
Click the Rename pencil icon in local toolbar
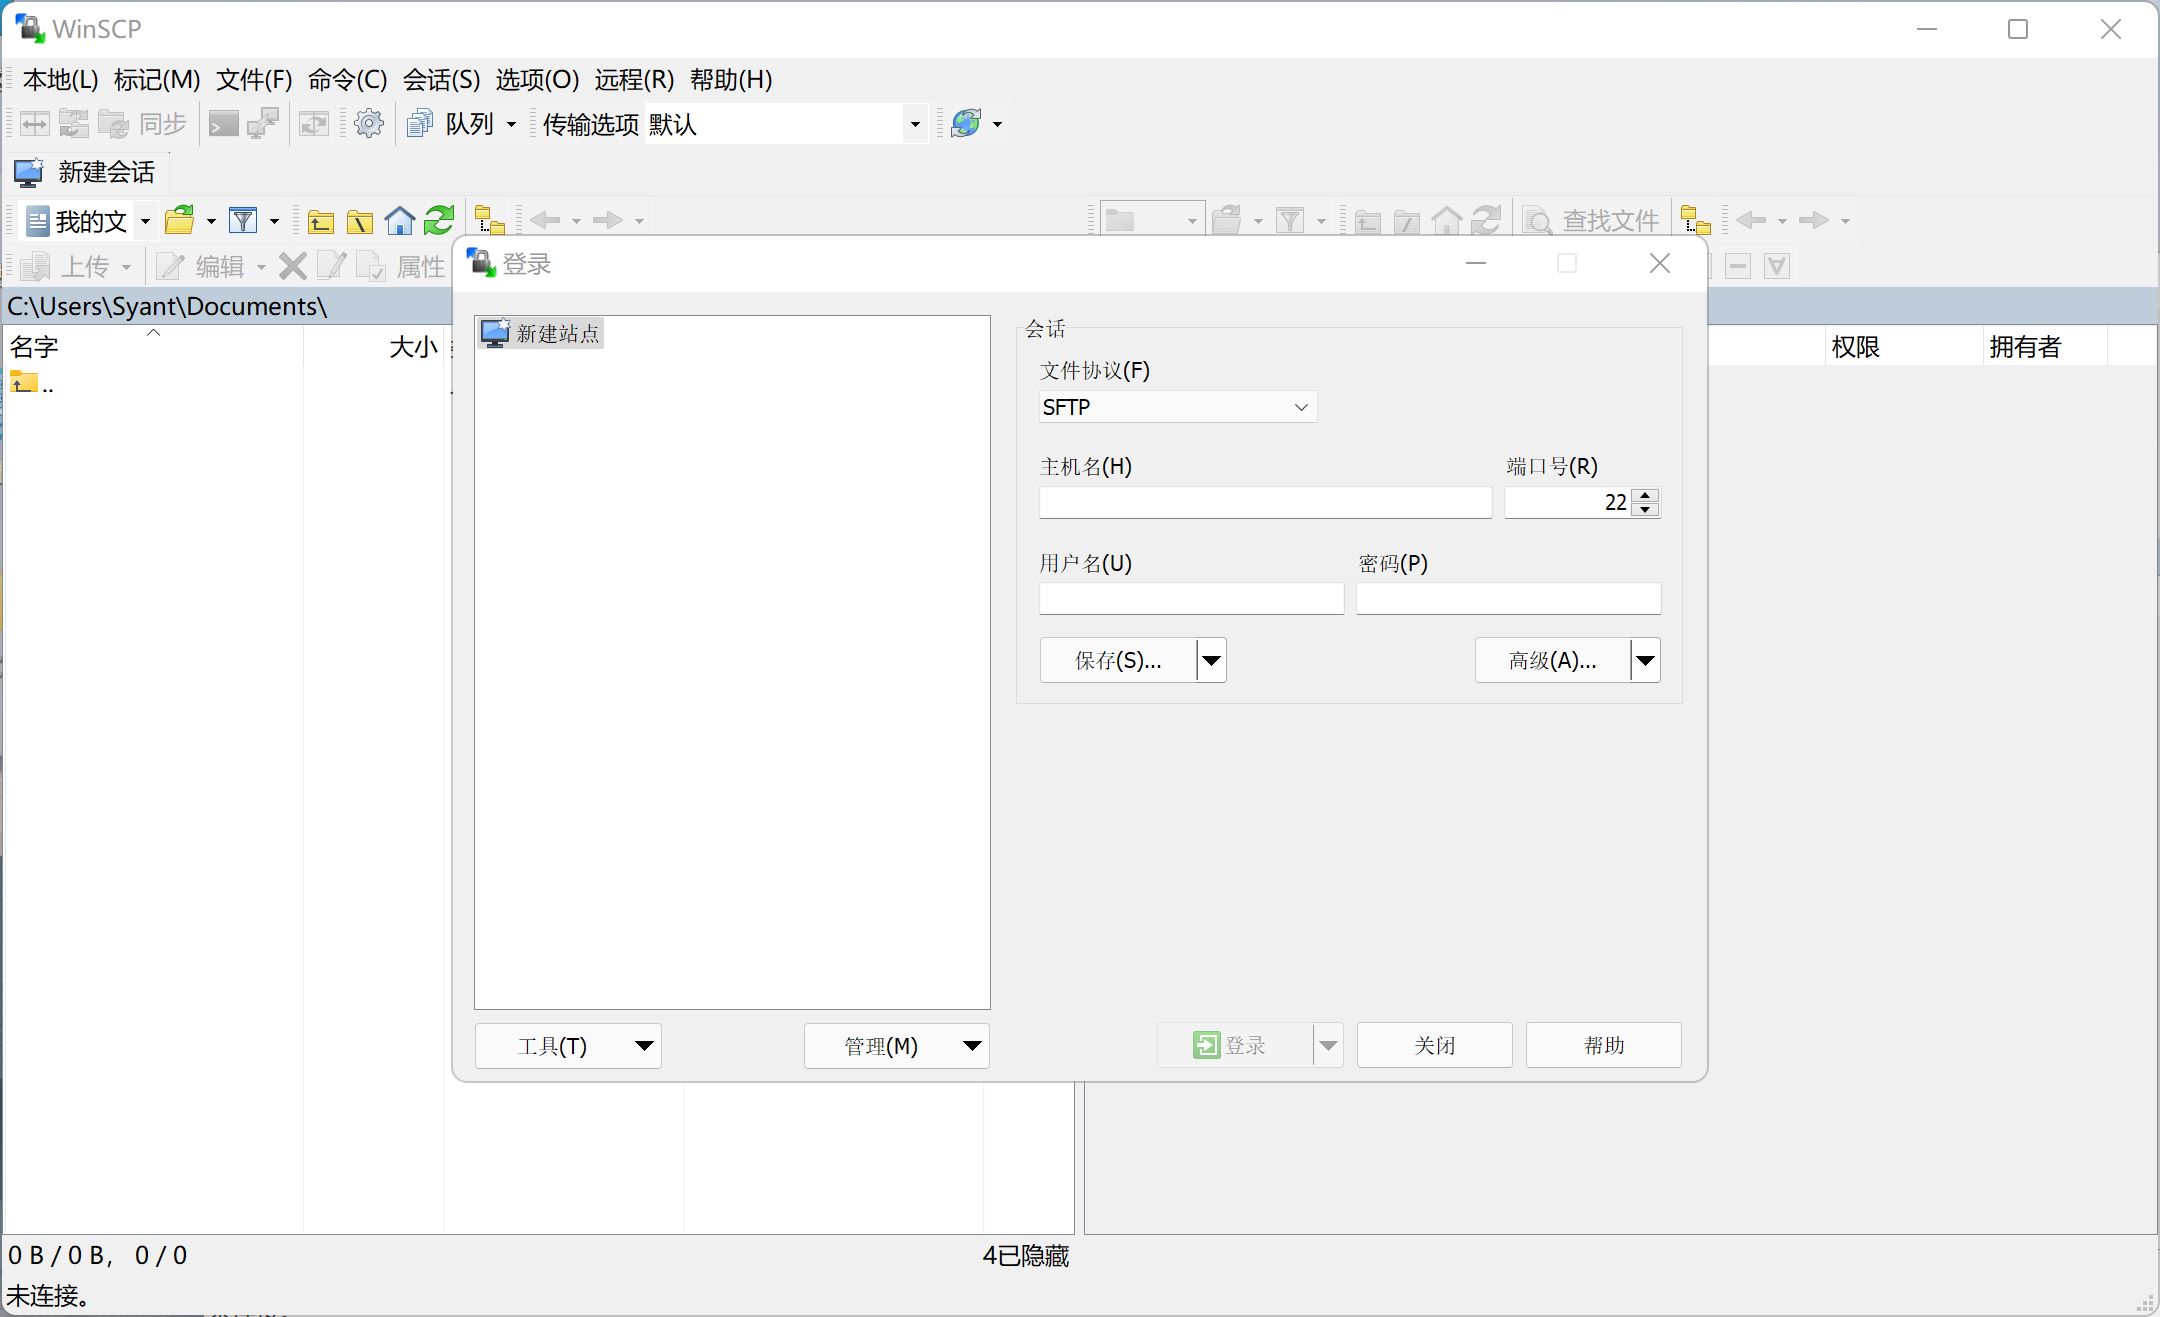click(x=331, y=266)
